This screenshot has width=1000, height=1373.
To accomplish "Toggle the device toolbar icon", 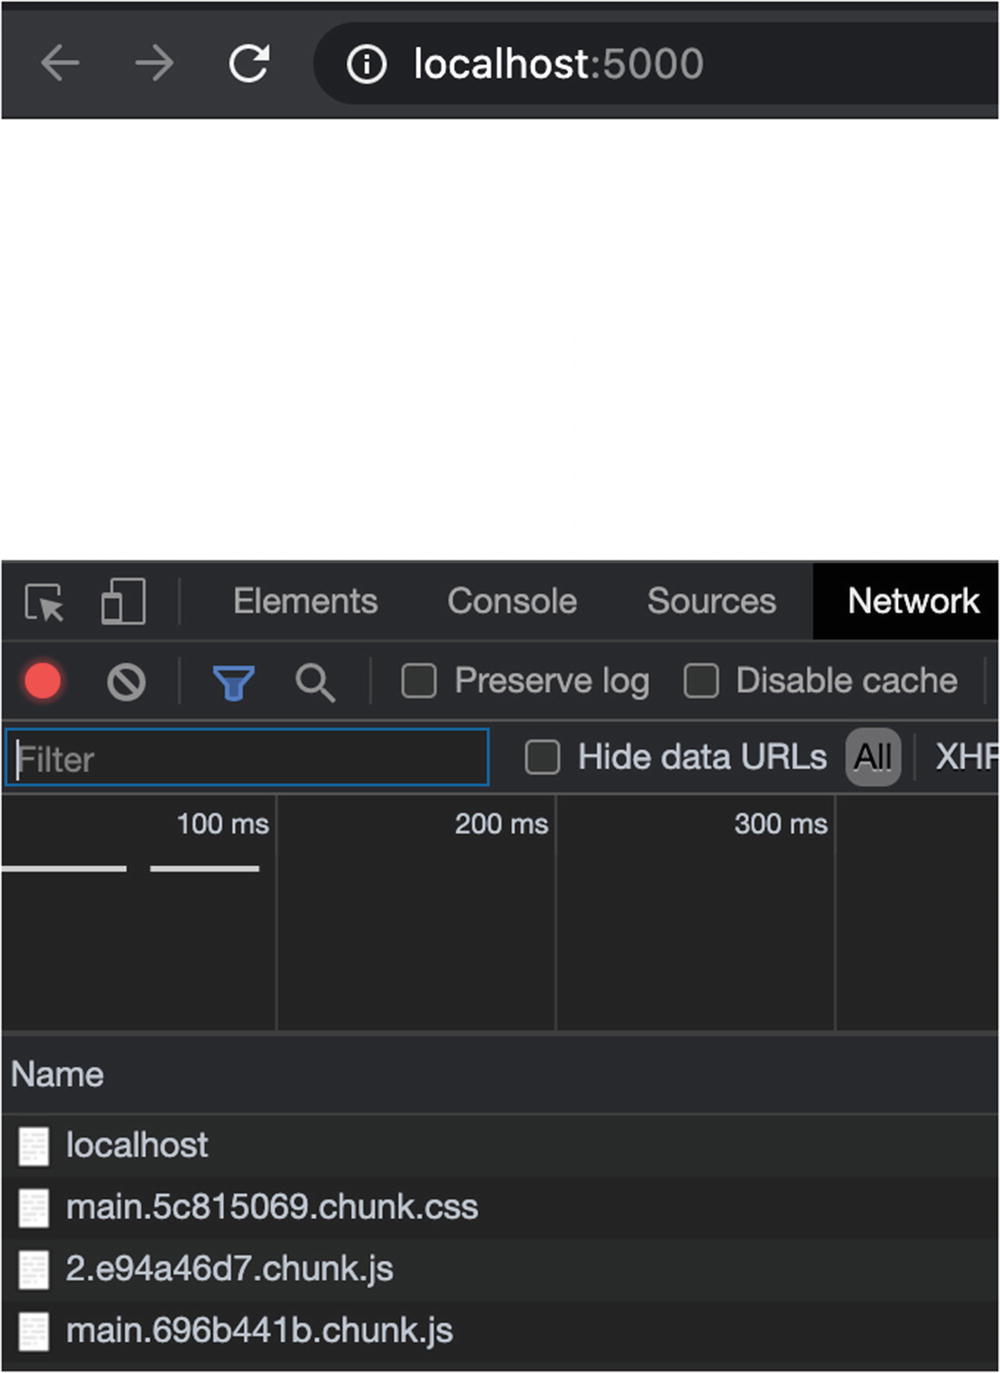I will 123,602.
